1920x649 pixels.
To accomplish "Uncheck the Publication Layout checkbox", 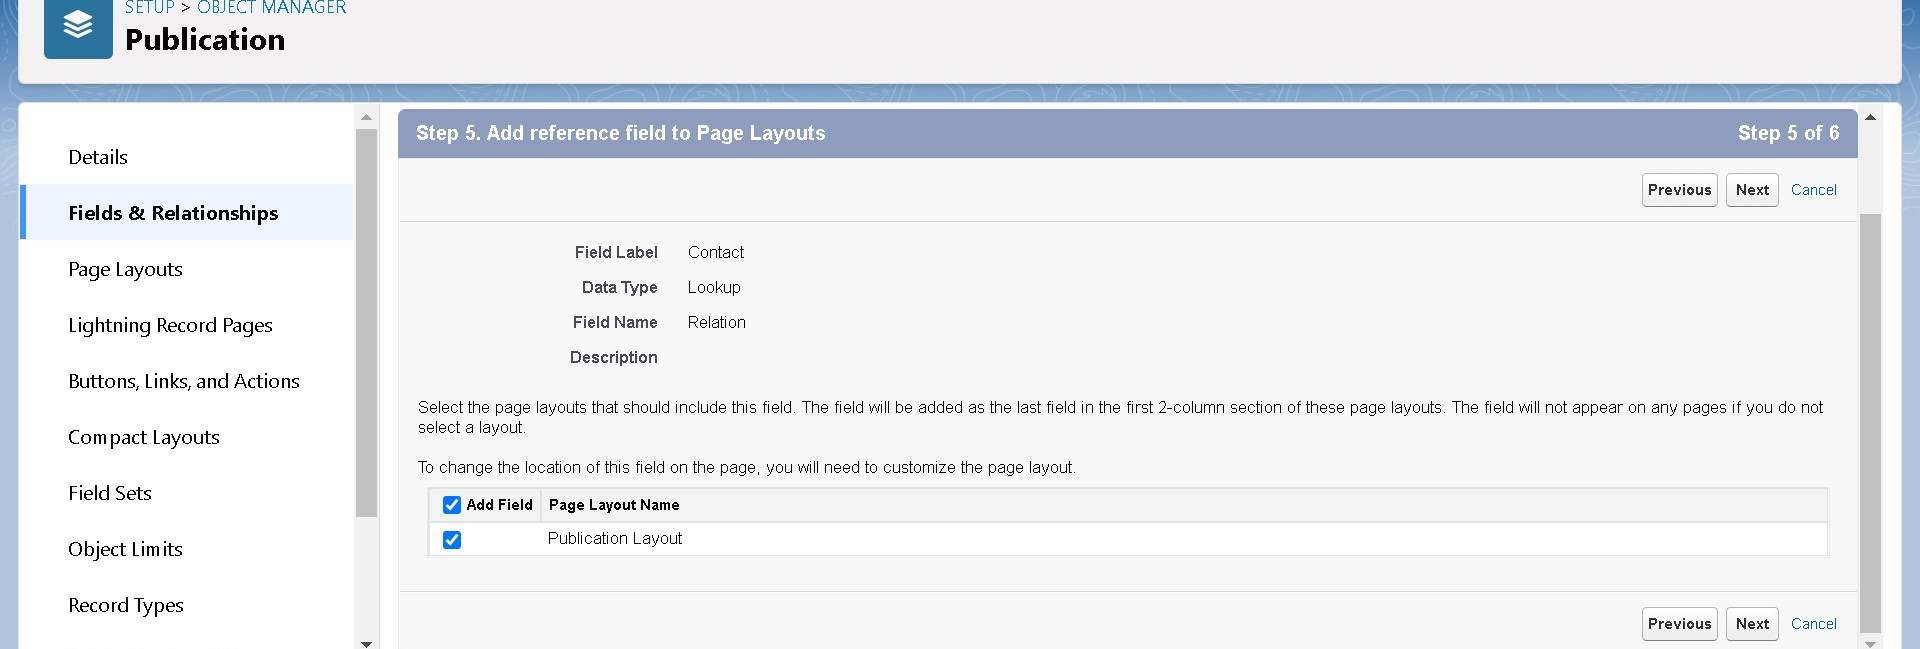I will (452, 540).
